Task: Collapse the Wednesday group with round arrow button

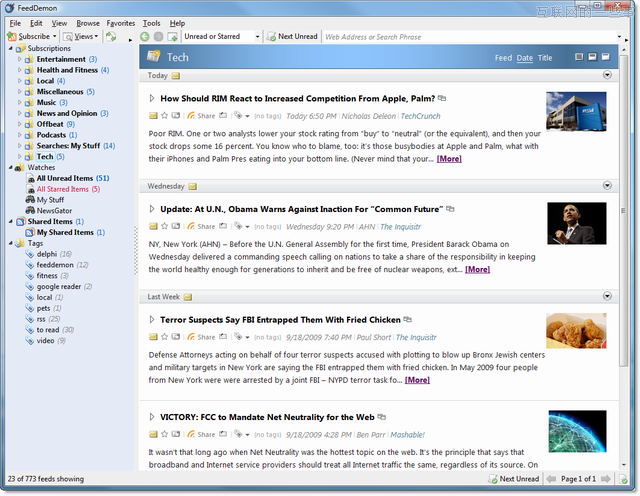Action: click(x=608, y=185)
